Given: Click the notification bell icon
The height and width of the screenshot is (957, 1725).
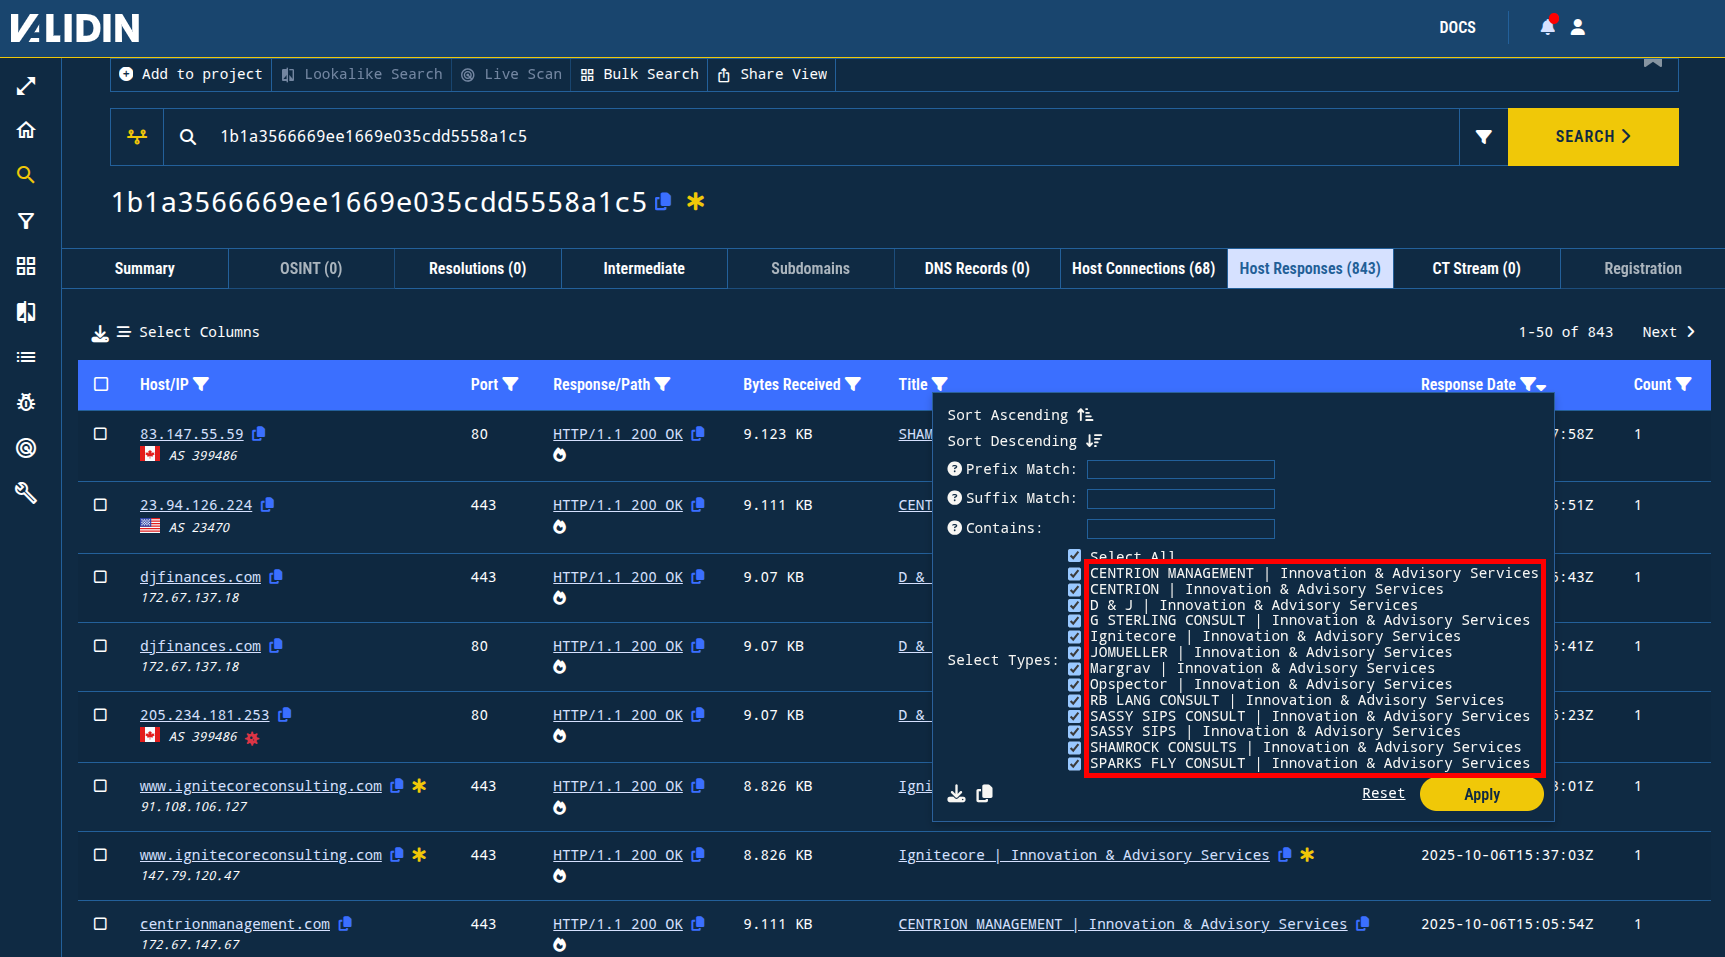Looking at the screenshot, I should tap(1547, 27).
